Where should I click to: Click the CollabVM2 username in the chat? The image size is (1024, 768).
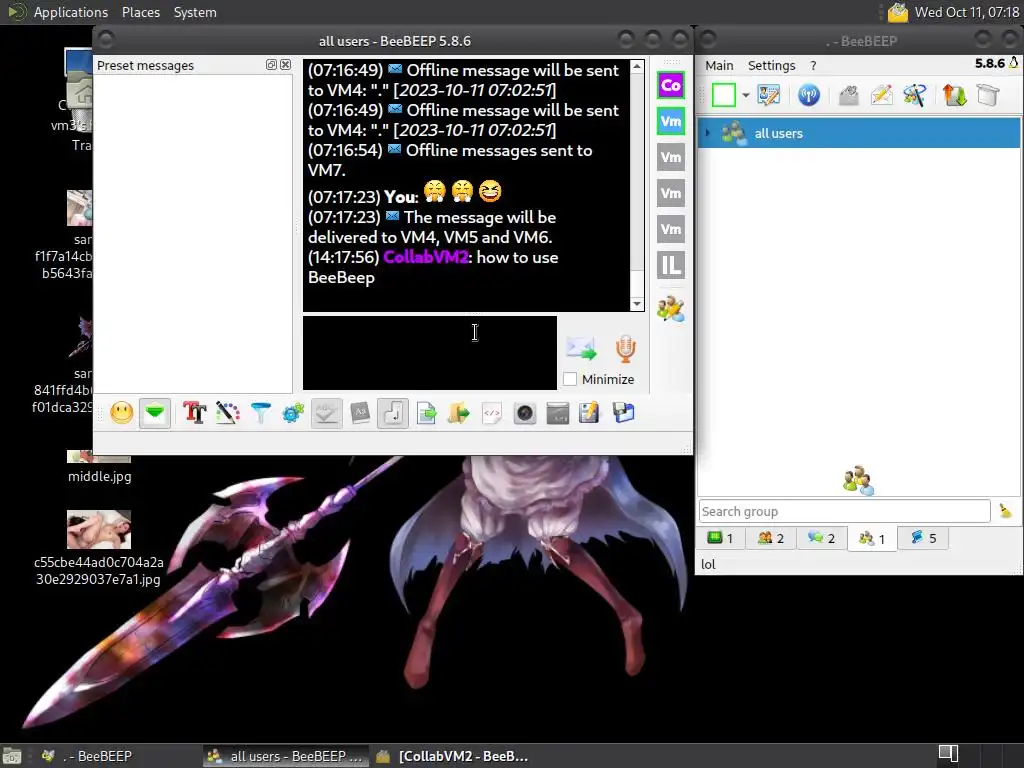(426, 257)
